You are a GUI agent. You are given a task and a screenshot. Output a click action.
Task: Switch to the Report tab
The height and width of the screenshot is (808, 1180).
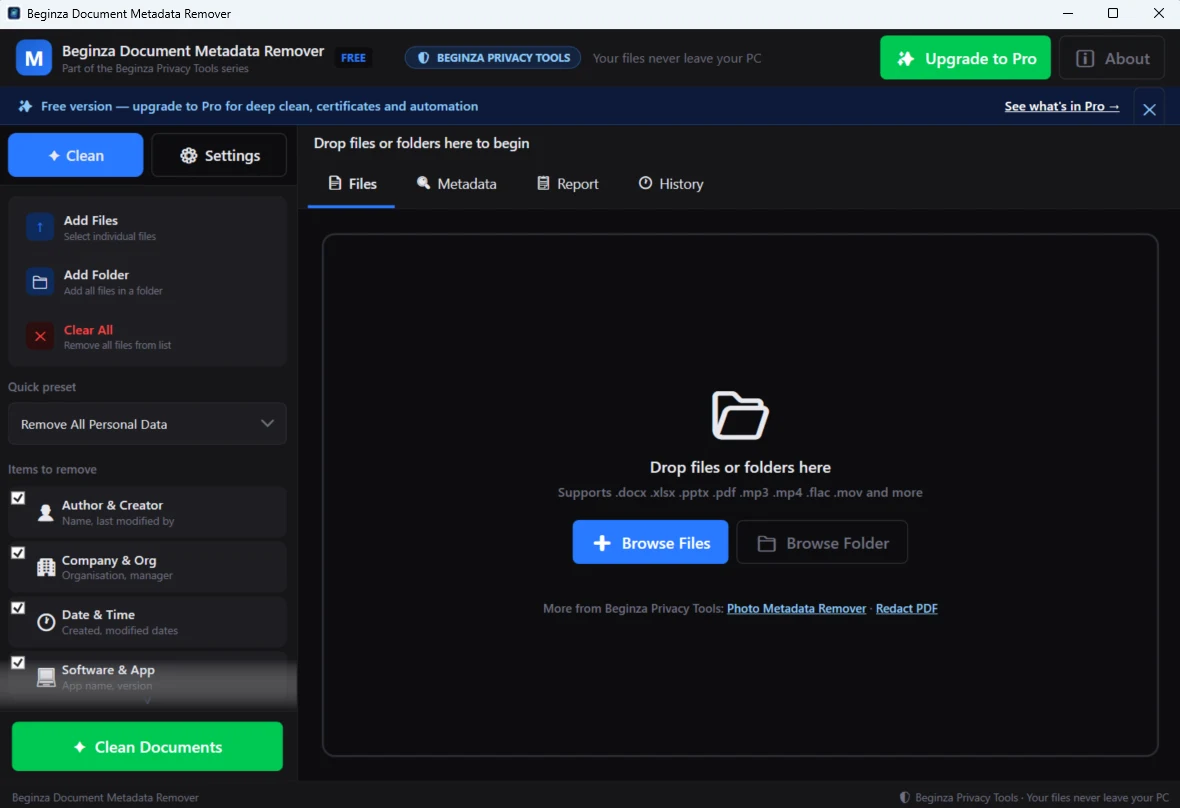(567, 184)
